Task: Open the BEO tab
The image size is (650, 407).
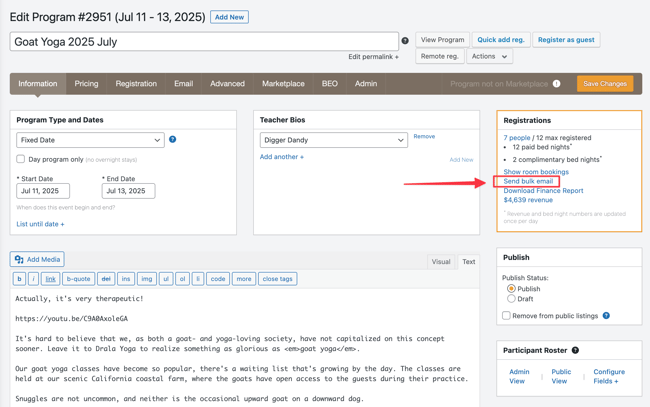Action: click(x=330, y=84)
